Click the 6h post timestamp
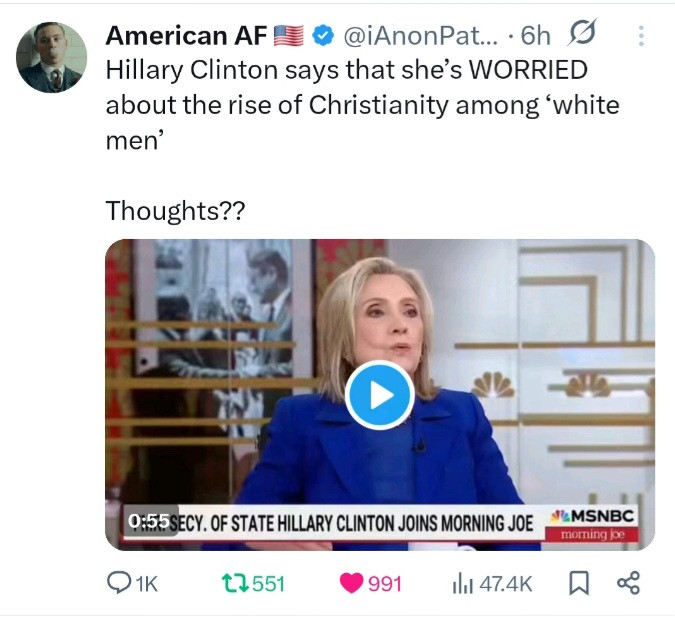 [536, 35]
